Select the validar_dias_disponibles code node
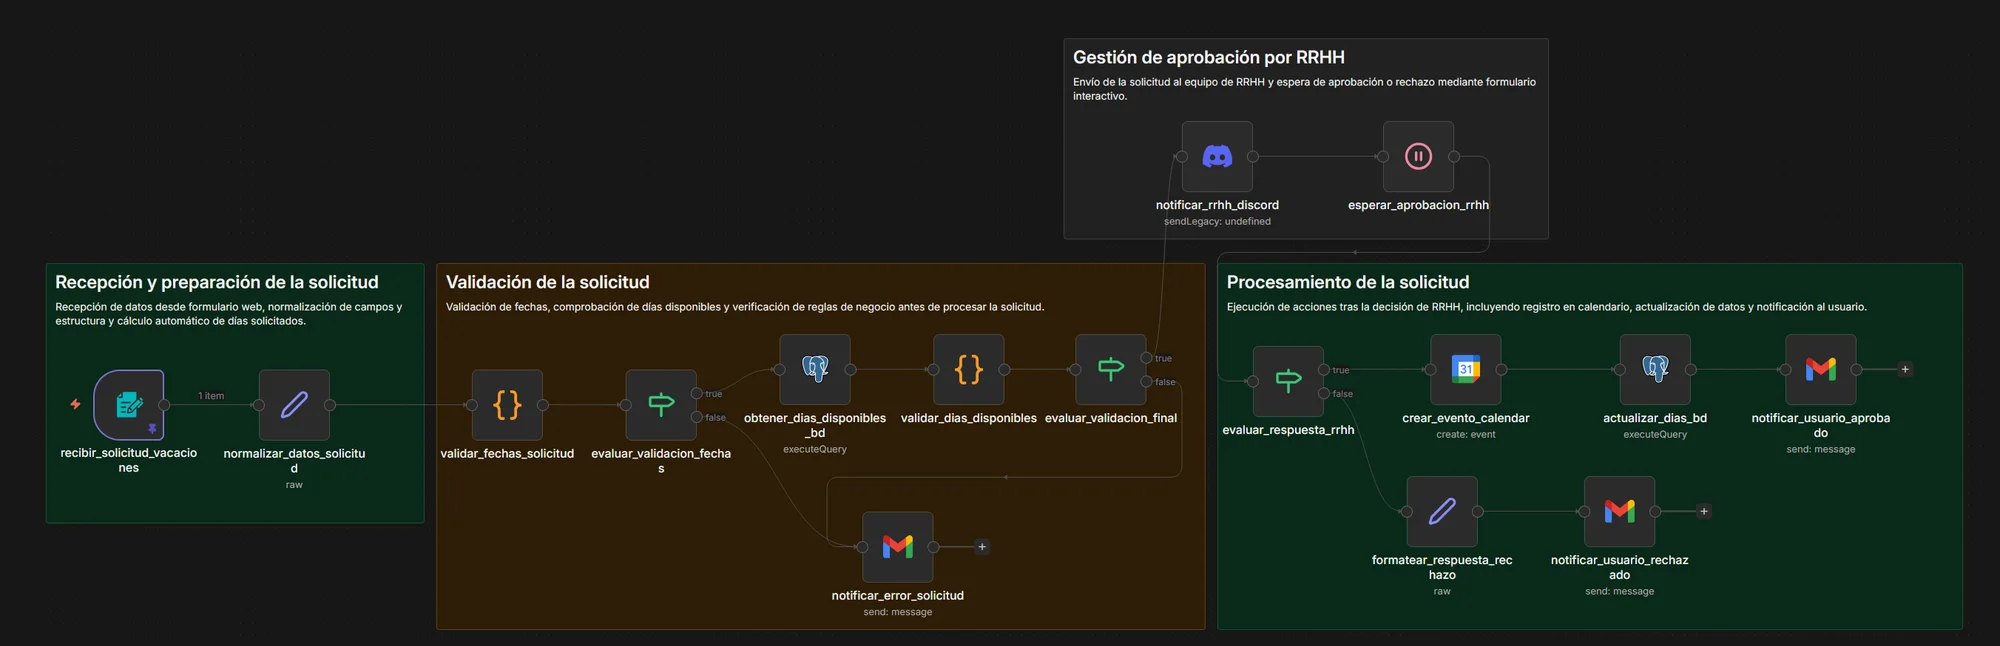This screenshot has height=646, width=2000. tap(969, 369)
